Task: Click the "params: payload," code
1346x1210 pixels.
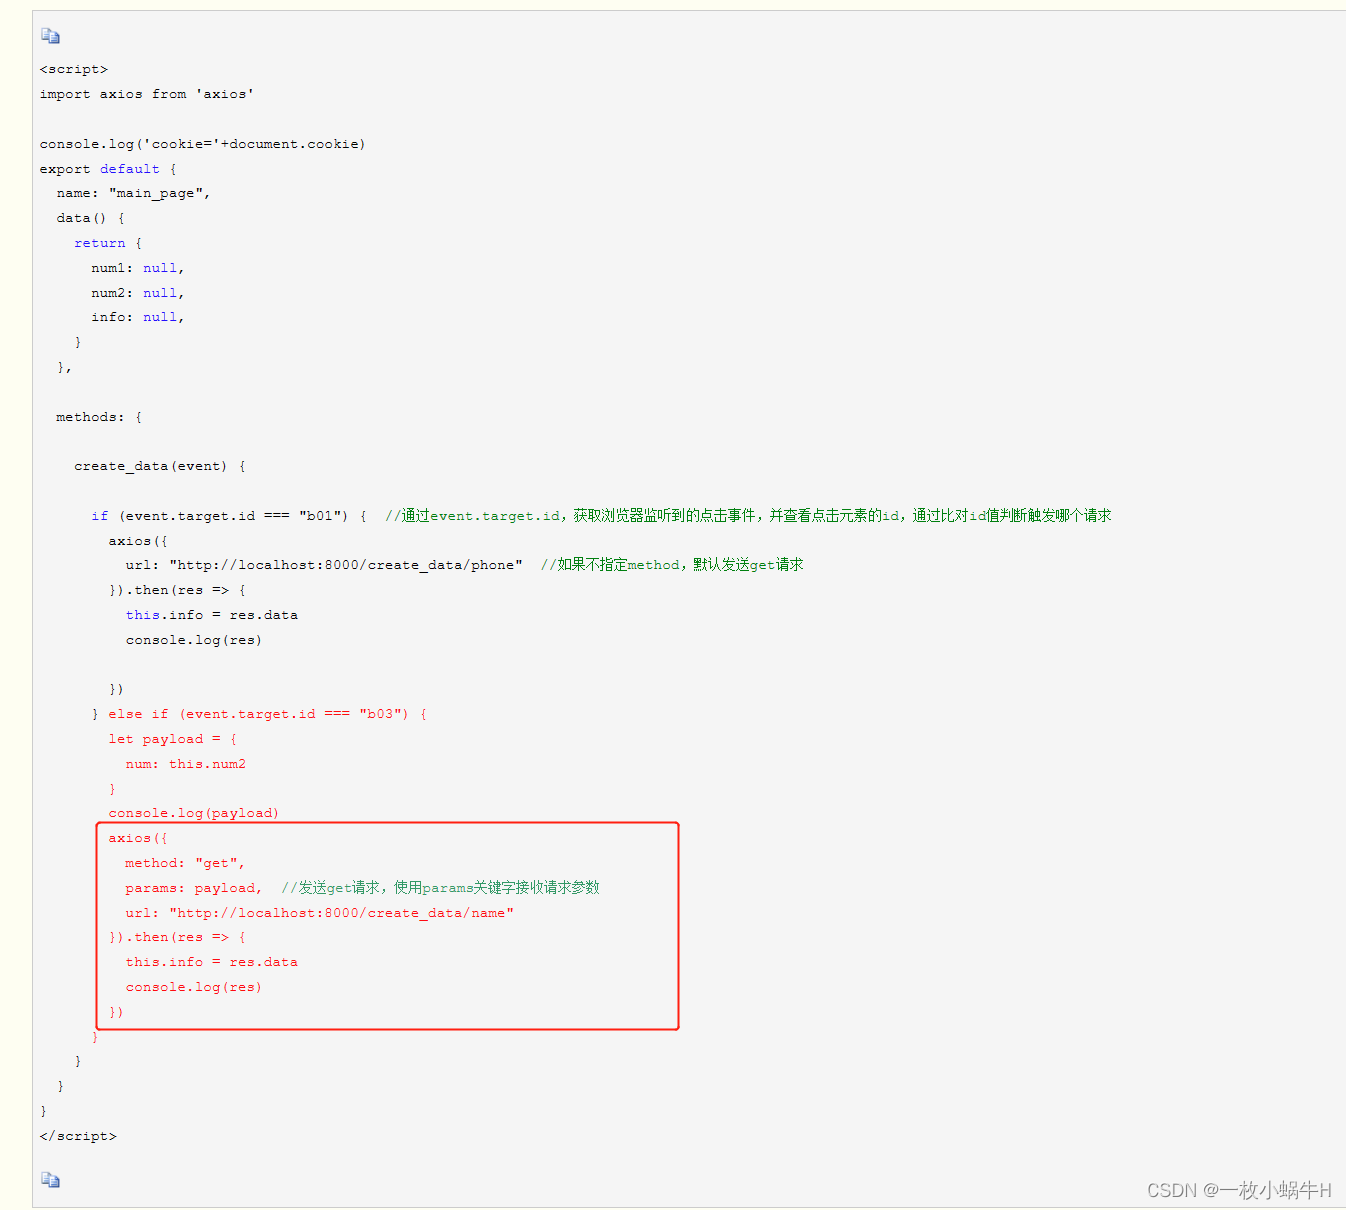Action: (194, 888)
